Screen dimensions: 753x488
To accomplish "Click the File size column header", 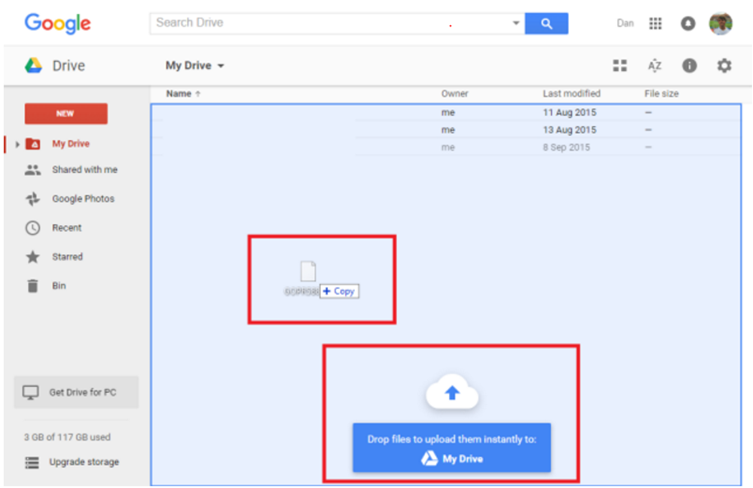I will [x=661, y=94].
